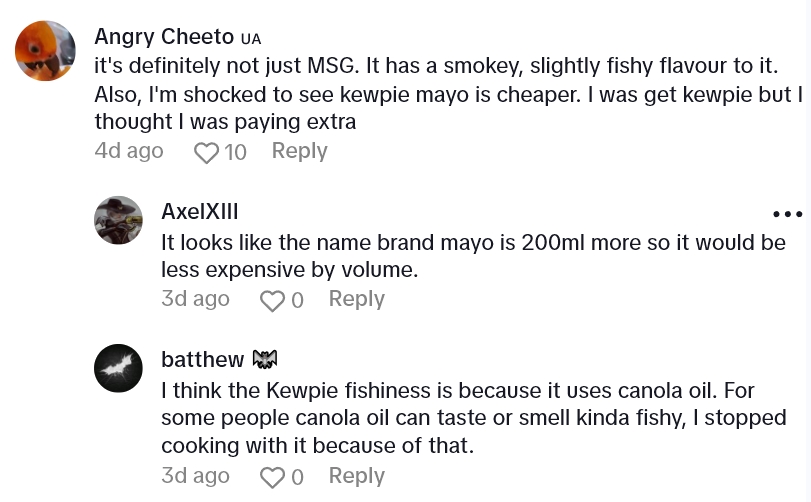Screen dimensions: 811x502
Task: Open Angry Cheeto's profile picture
Action: tap(45, 51)
